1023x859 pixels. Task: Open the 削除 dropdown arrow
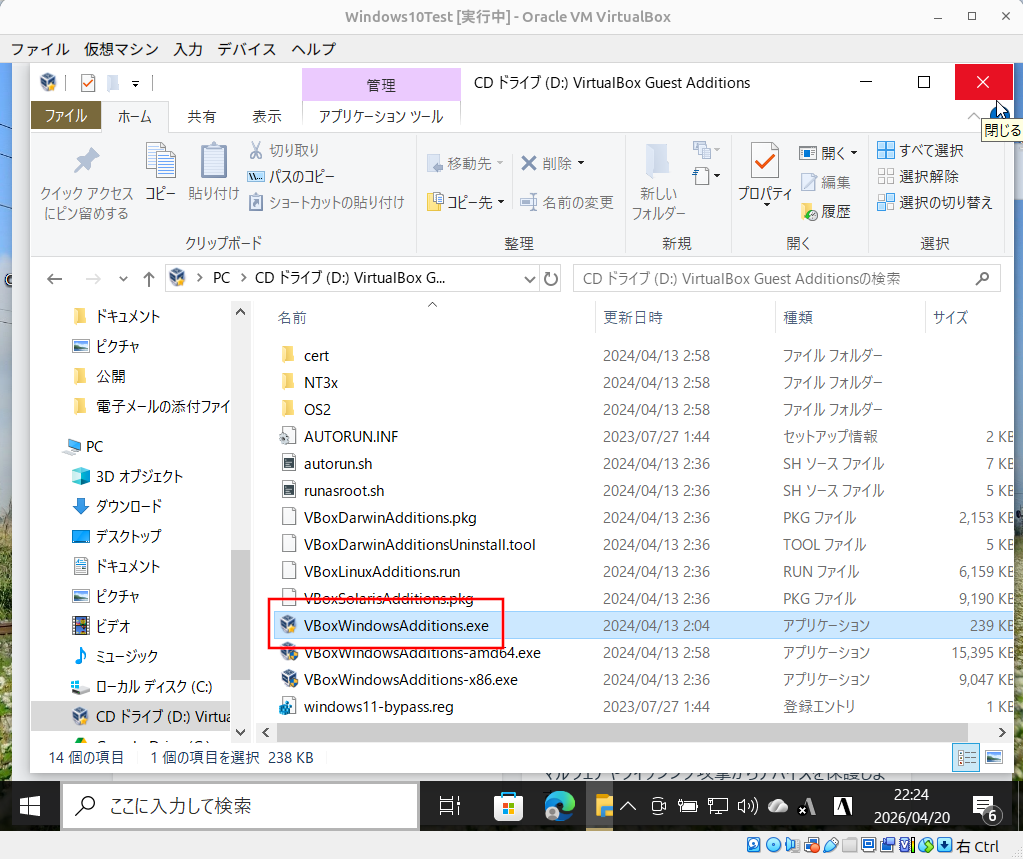[x=581, y=163]
